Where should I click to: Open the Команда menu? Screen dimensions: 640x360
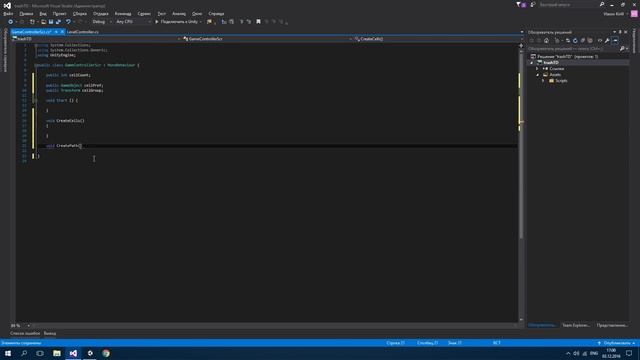point(123,13)
